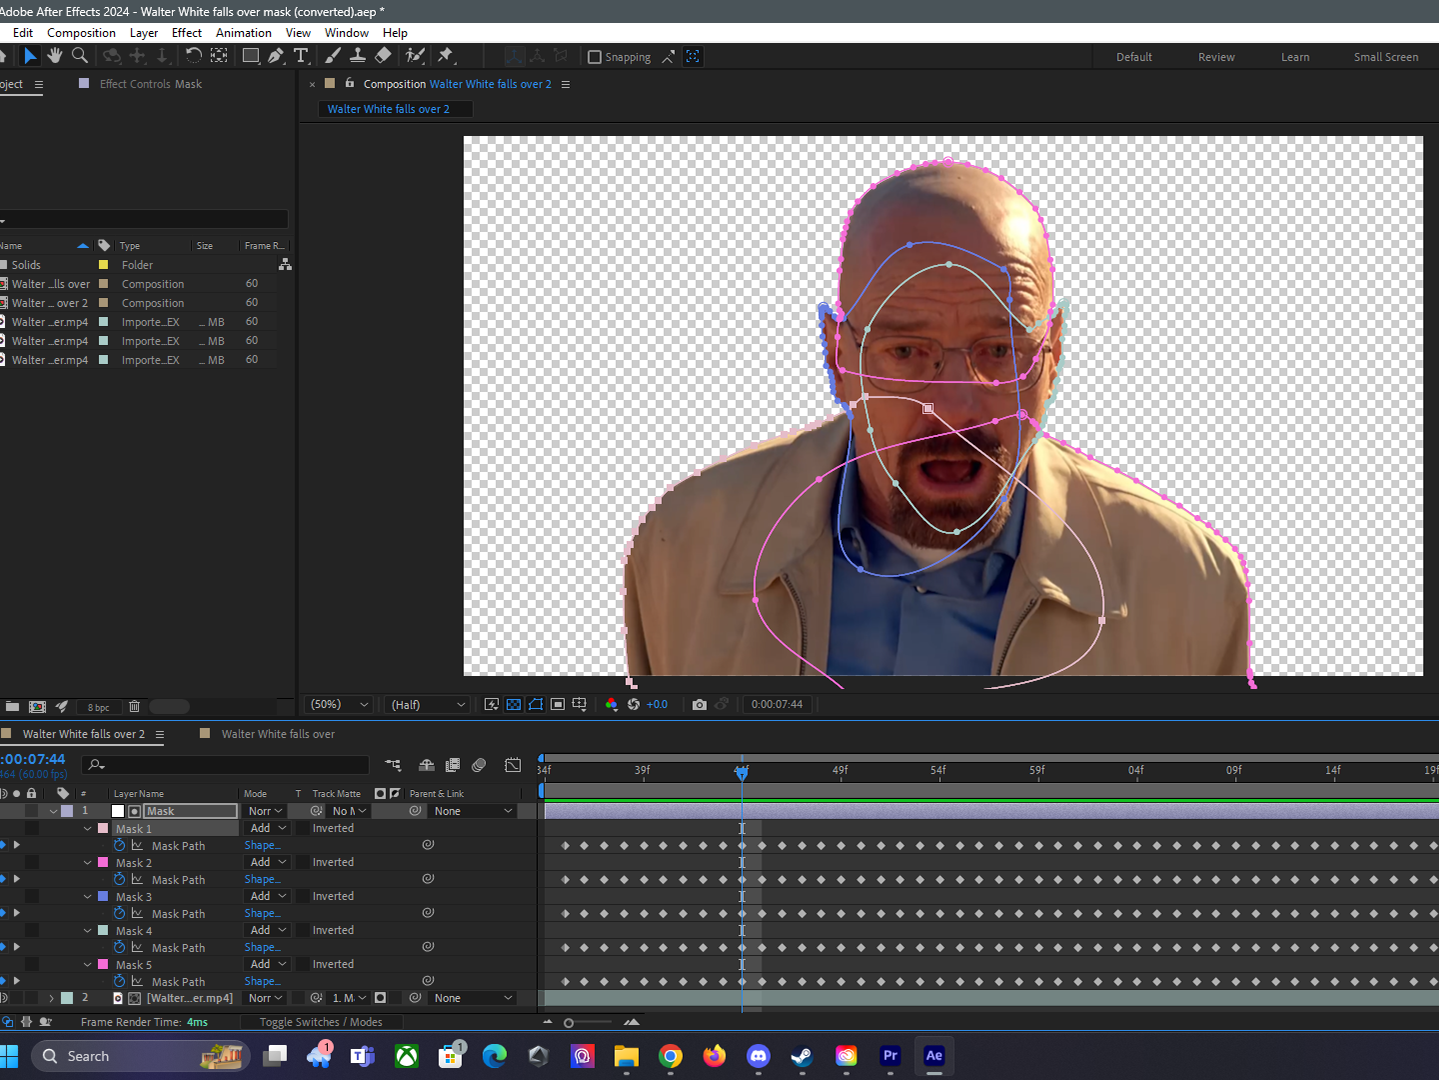Click the Mask 2 pink color swatch

pyautogui.click(x=103, y=862)
